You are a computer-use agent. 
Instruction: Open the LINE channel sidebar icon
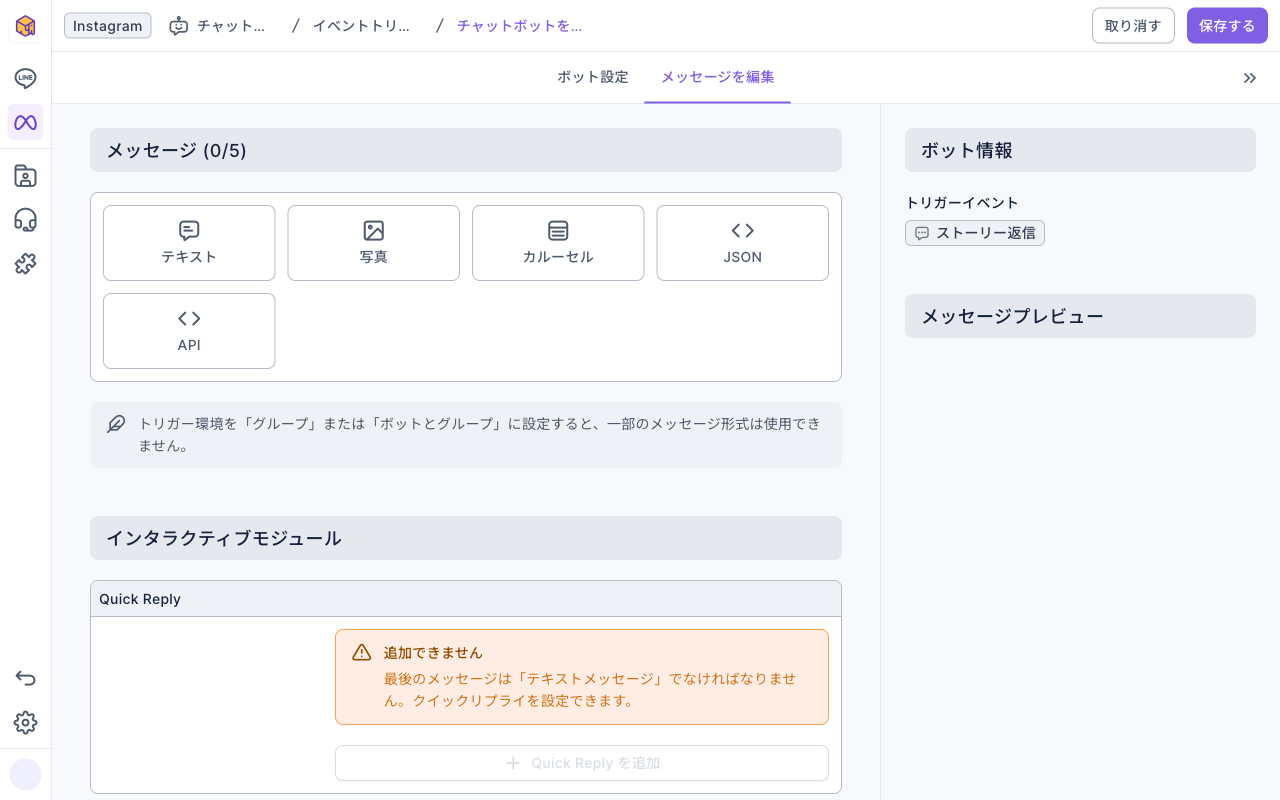point(25,78)
